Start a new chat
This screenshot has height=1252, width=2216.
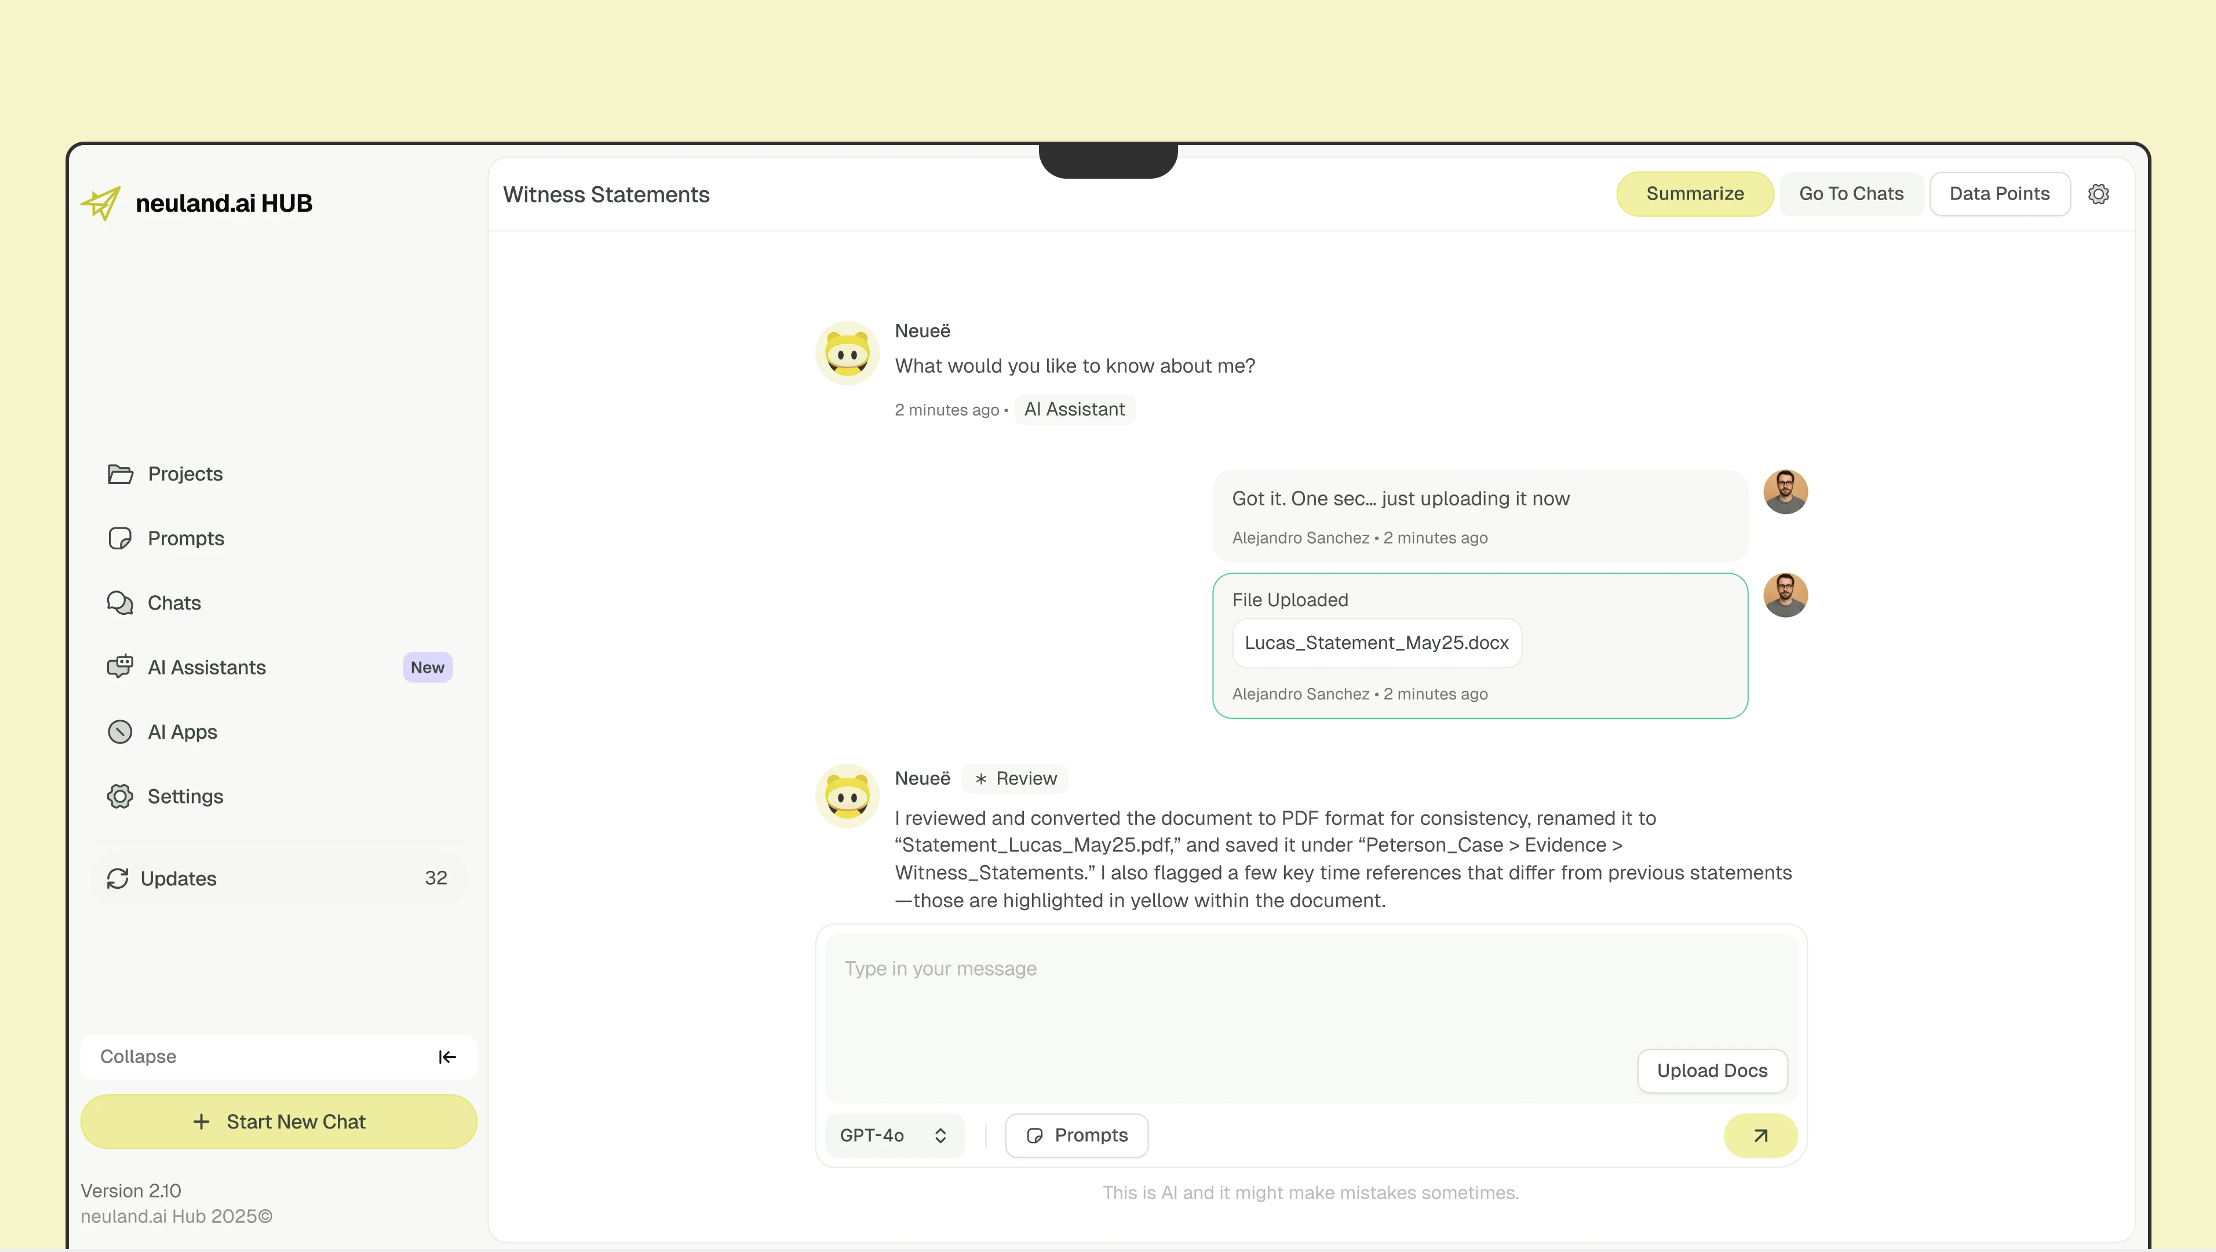point(278,1122)
